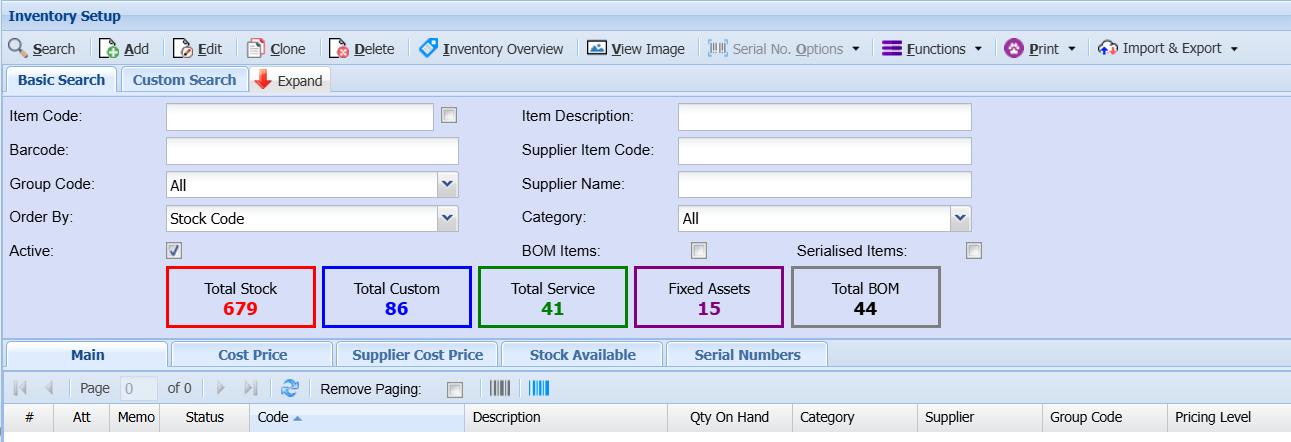Click the Delete item icon

(x=339, y=48)
